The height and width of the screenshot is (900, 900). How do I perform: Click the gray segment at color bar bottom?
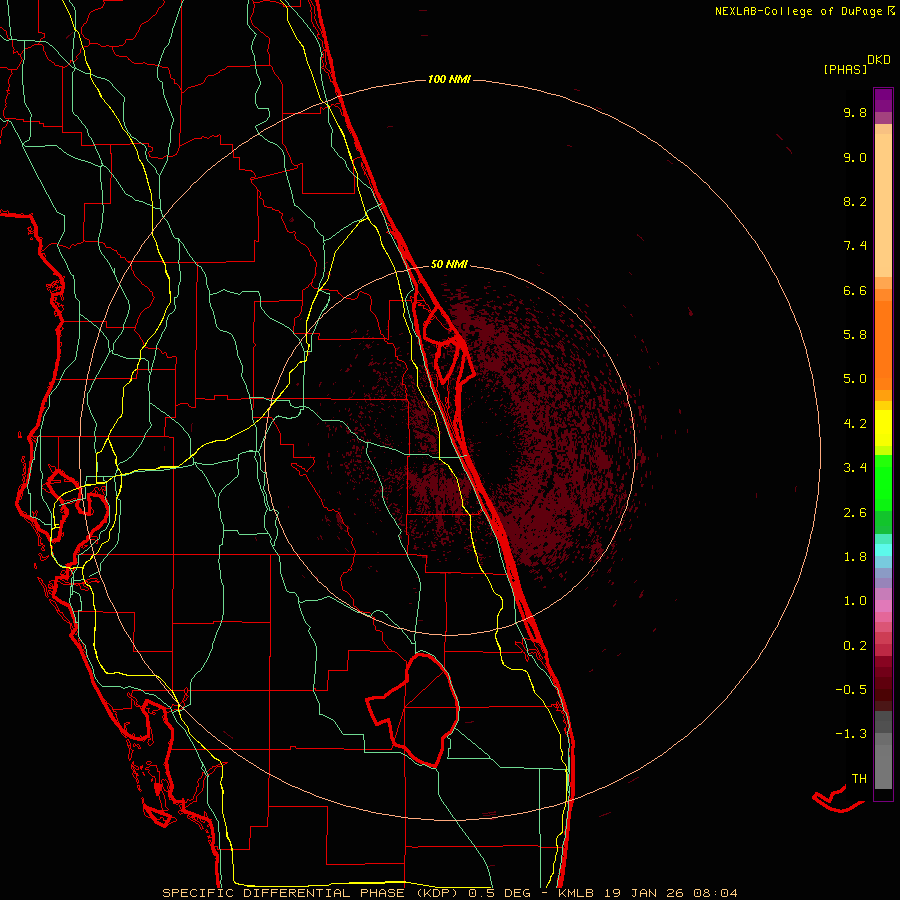pos(883,768)
